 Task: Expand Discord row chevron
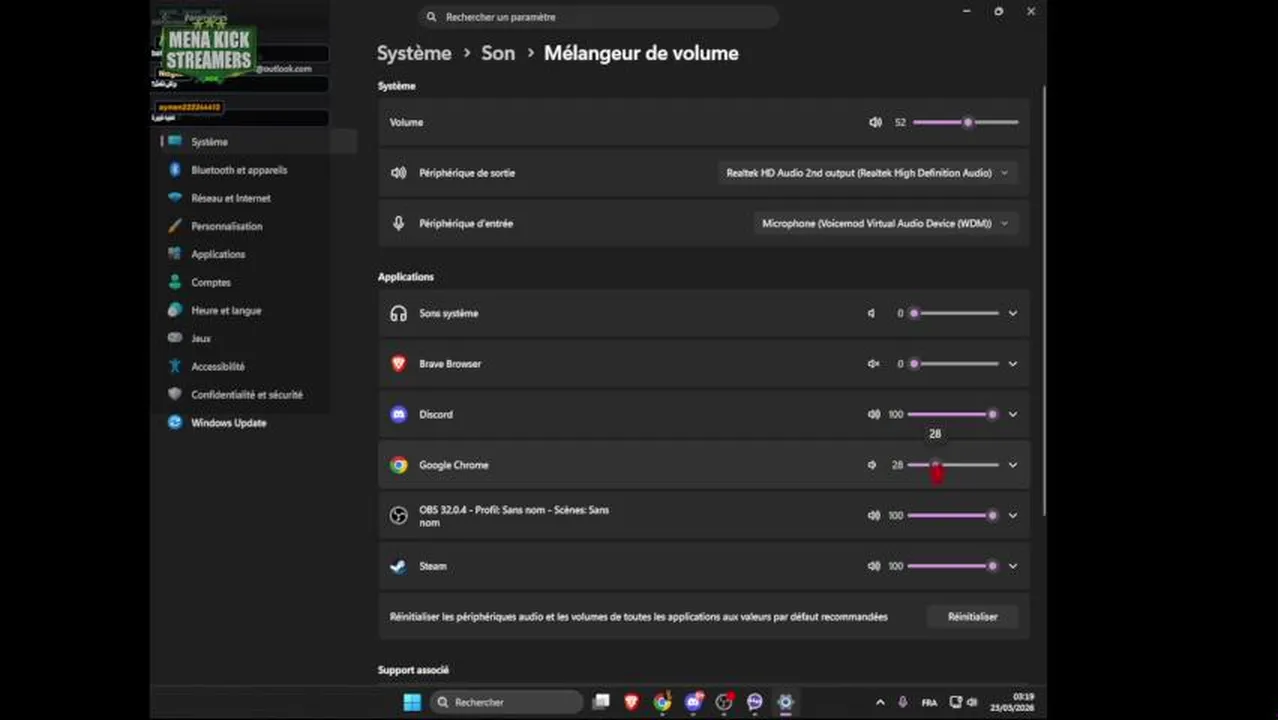[1013, 414]
